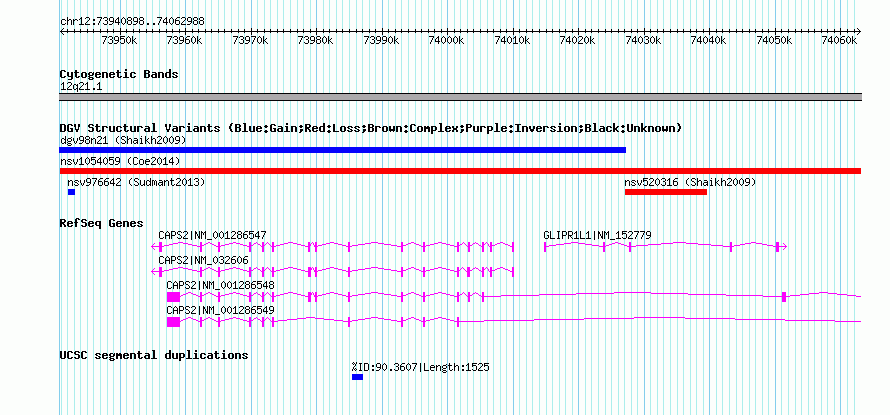Click the 12q21.1 band label
The width and height of the screenshot is (890, 415).
pos(81,87)
